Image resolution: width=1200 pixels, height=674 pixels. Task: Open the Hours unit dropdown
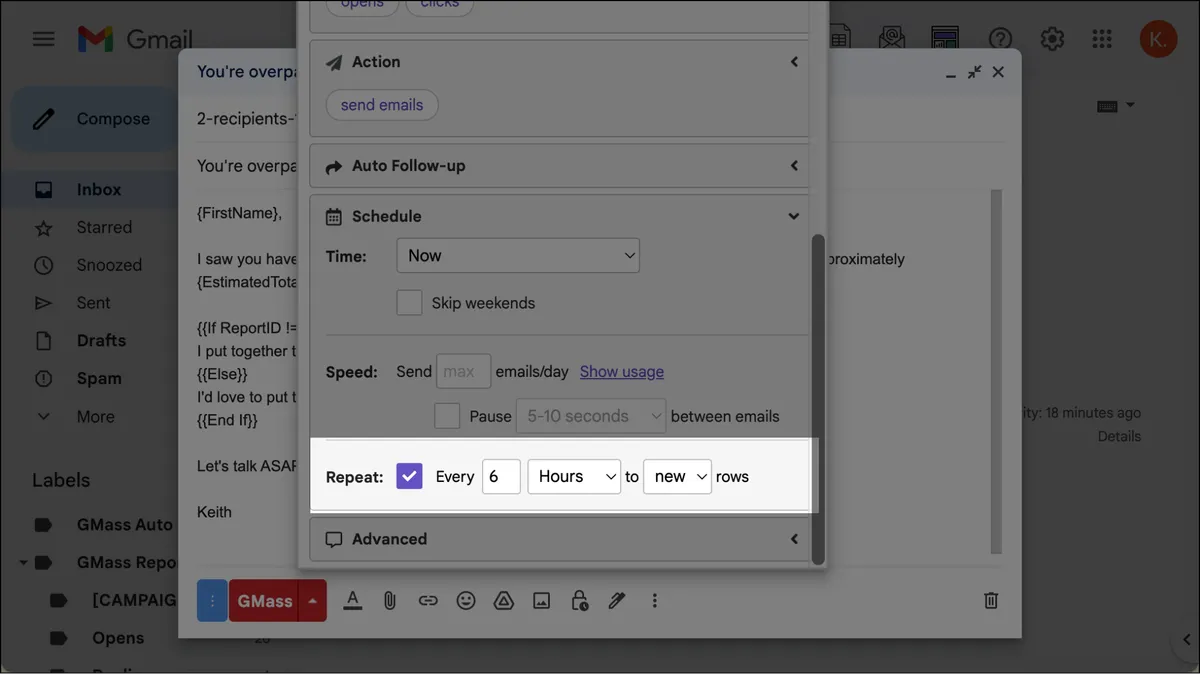click(x=574, y=477)
